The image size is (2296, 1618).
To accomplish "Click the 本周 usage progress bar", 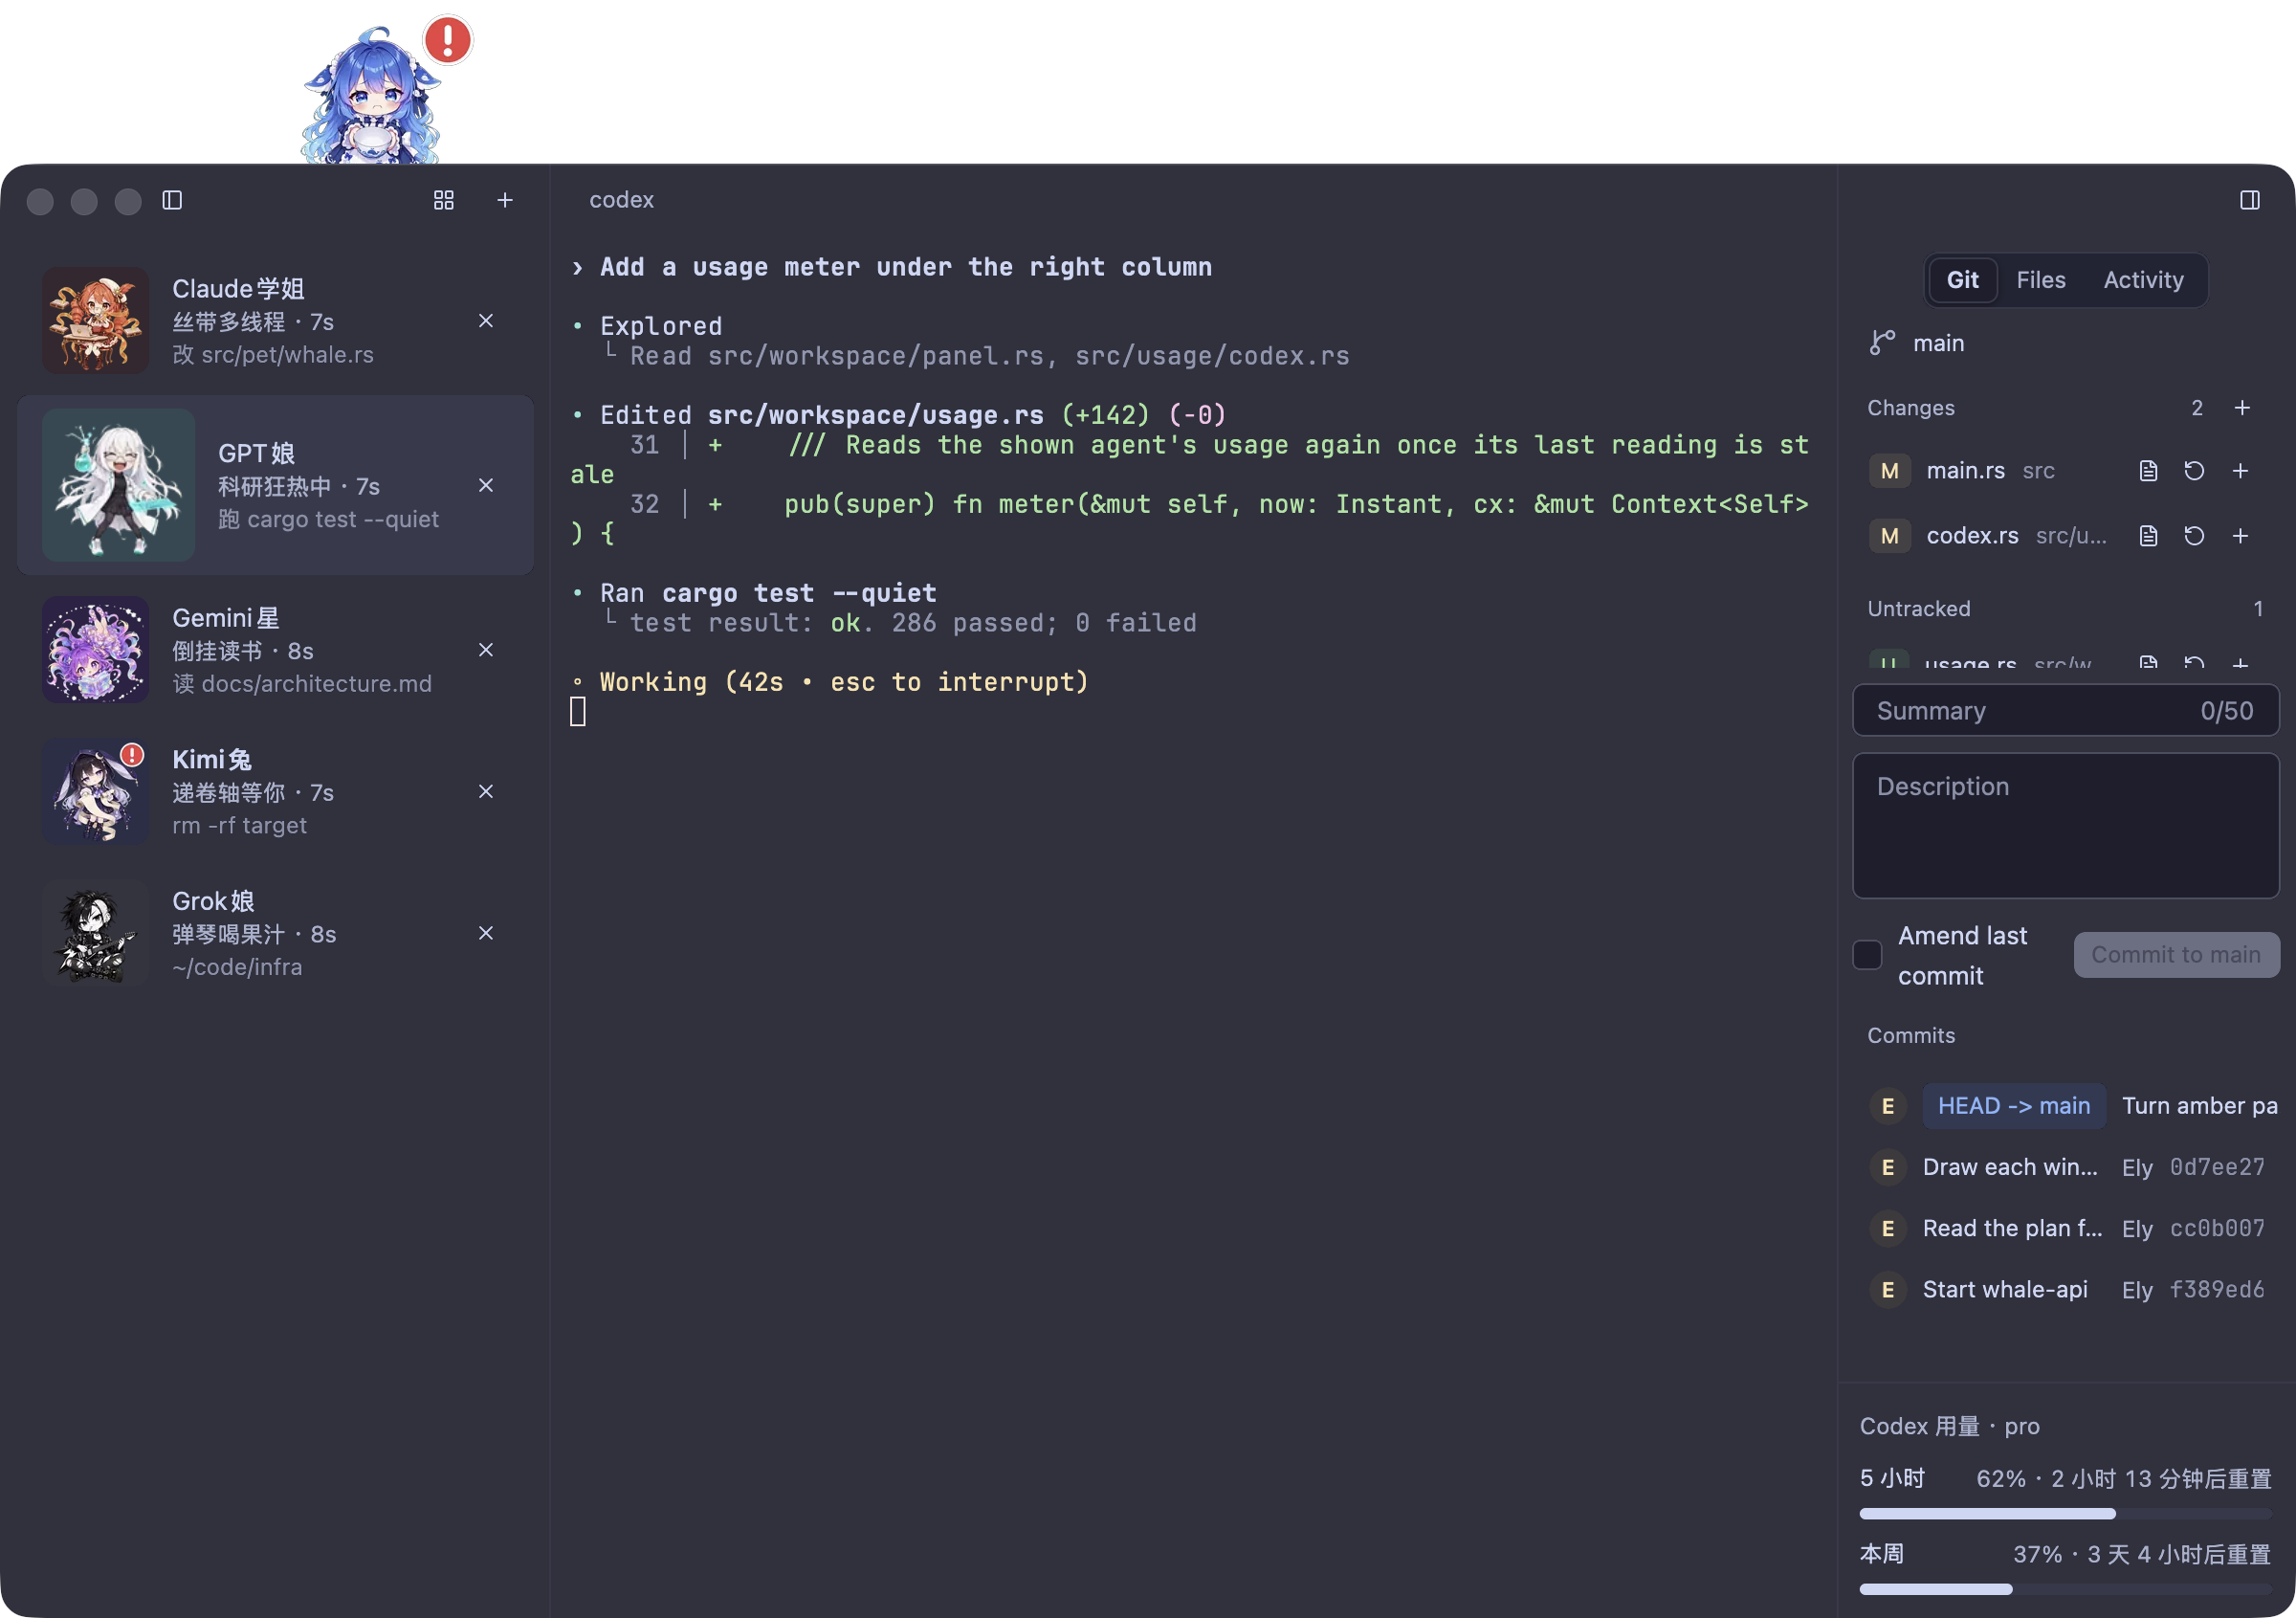I will click(2065, 1589).
